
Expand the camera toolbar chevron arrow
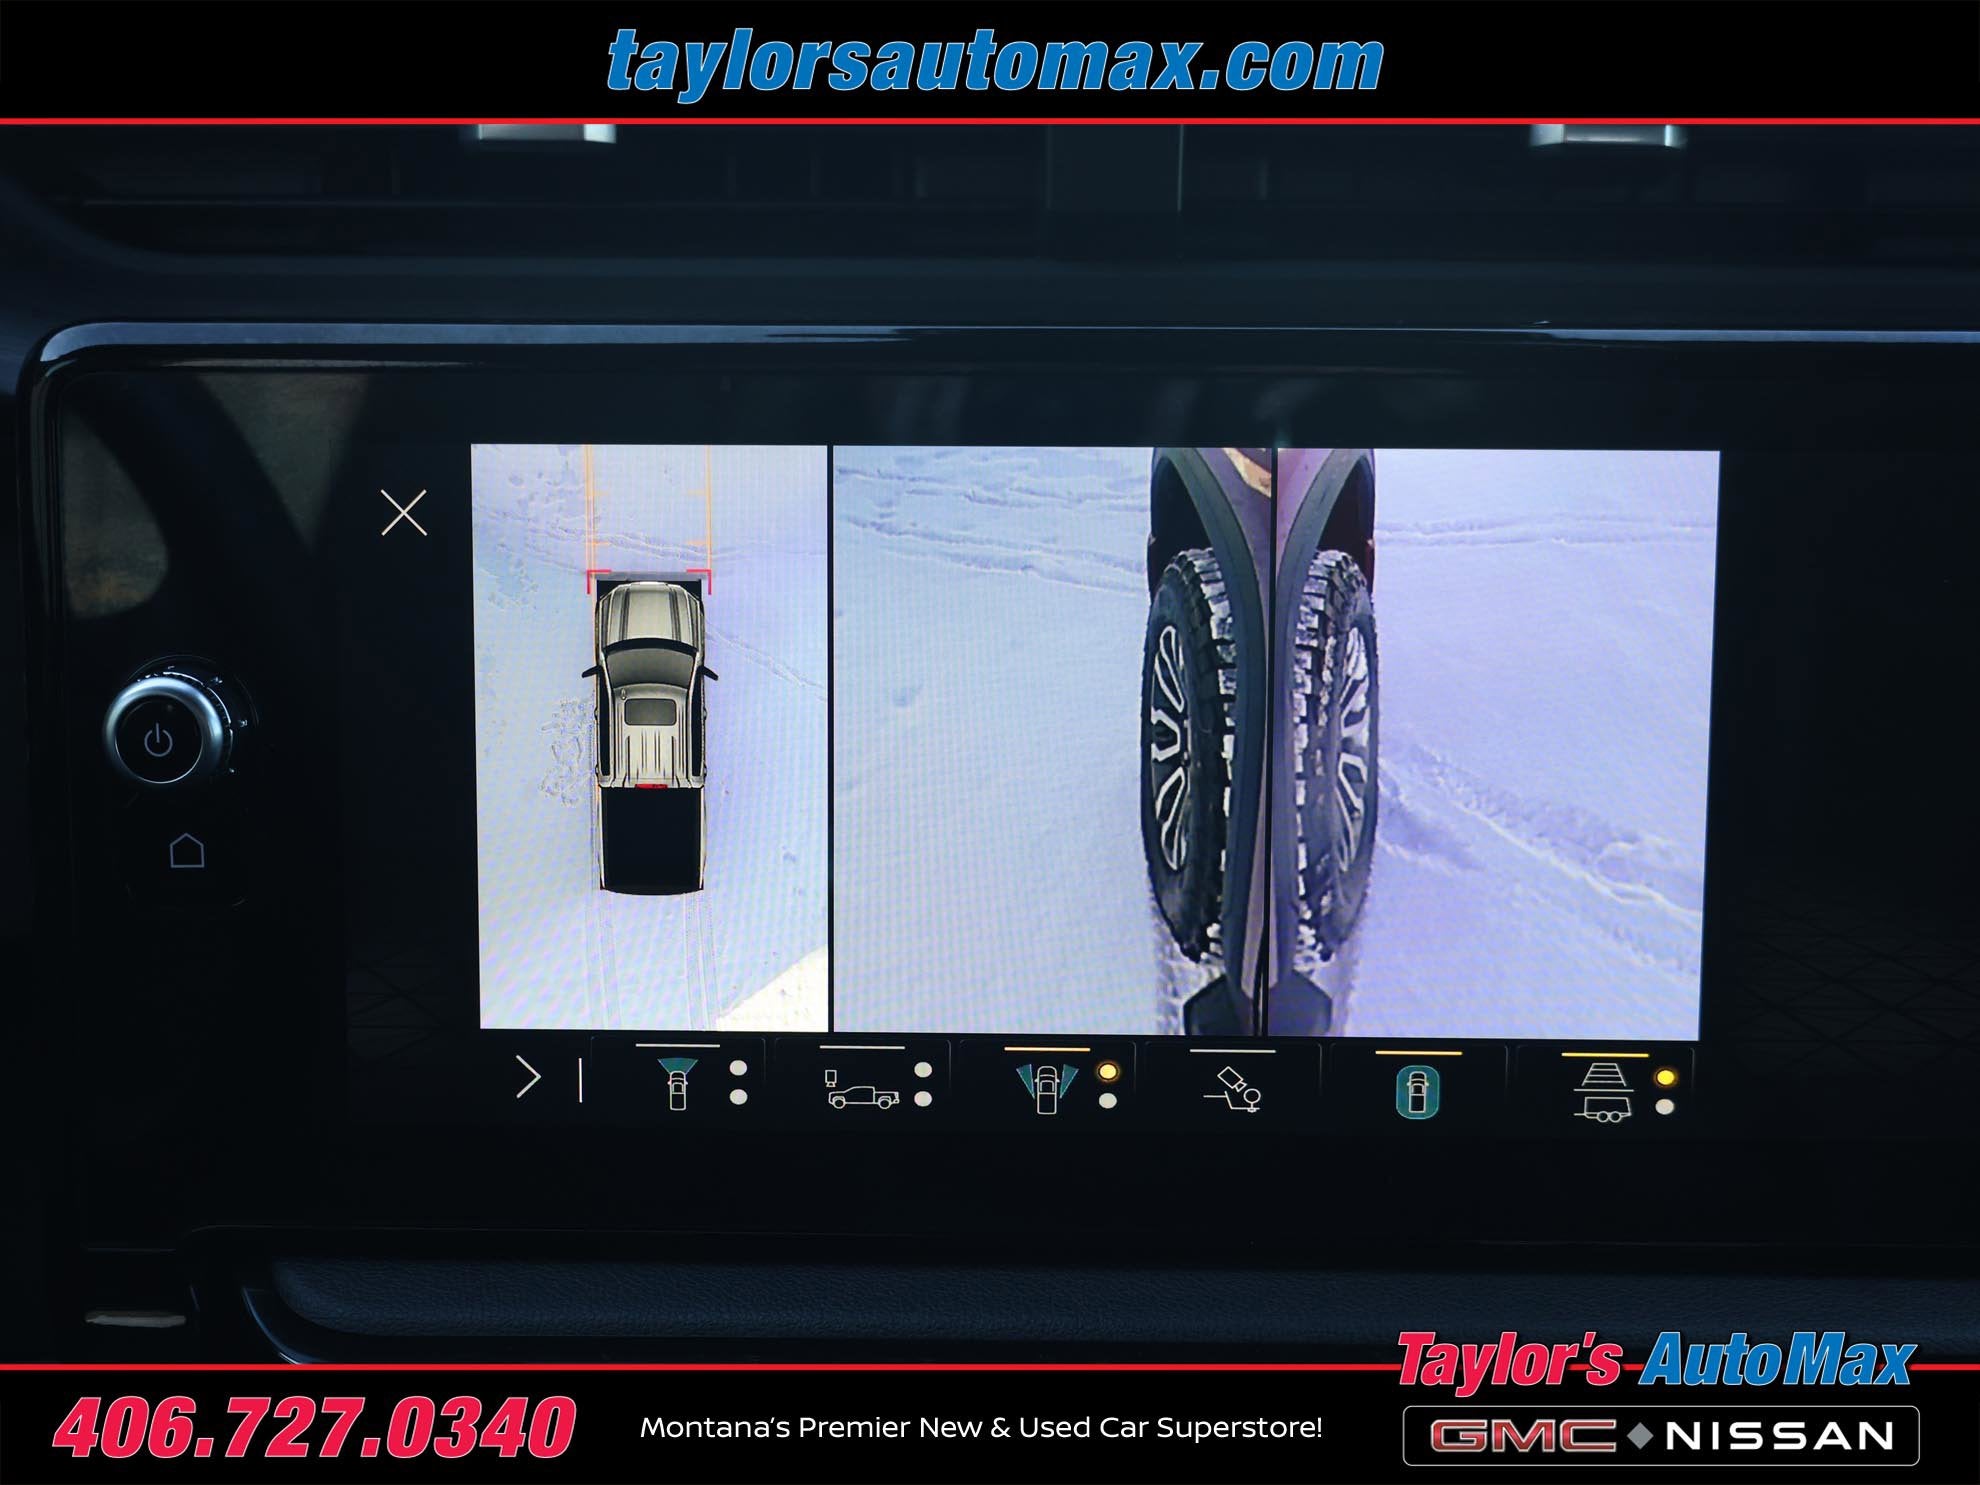tap(527, 1078)
